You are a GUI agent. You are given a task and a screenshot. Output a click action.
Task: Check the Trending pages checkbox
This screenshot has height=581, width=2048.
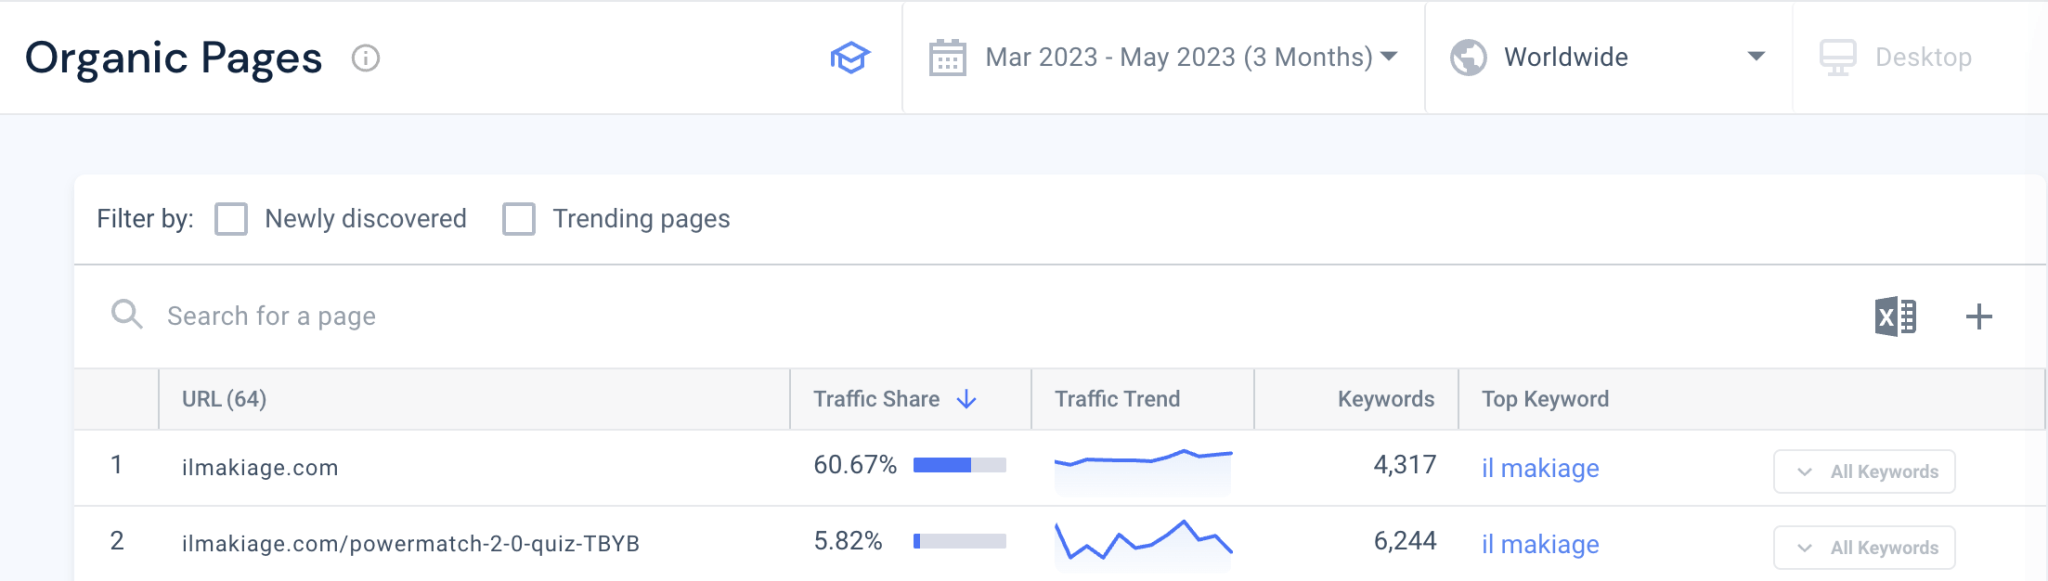pos(519,219)
